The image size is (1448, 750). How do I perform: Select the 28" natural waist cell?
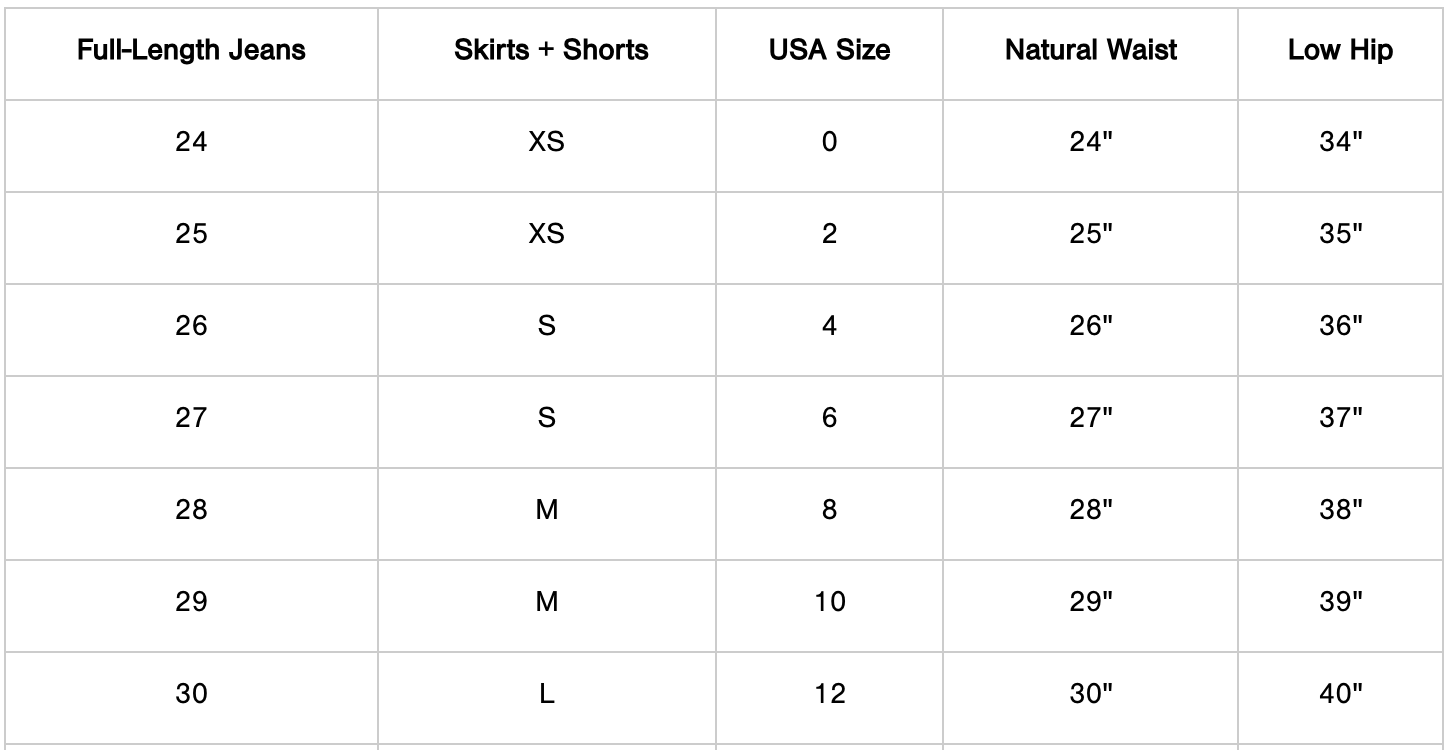click(x=1091, y=510)
